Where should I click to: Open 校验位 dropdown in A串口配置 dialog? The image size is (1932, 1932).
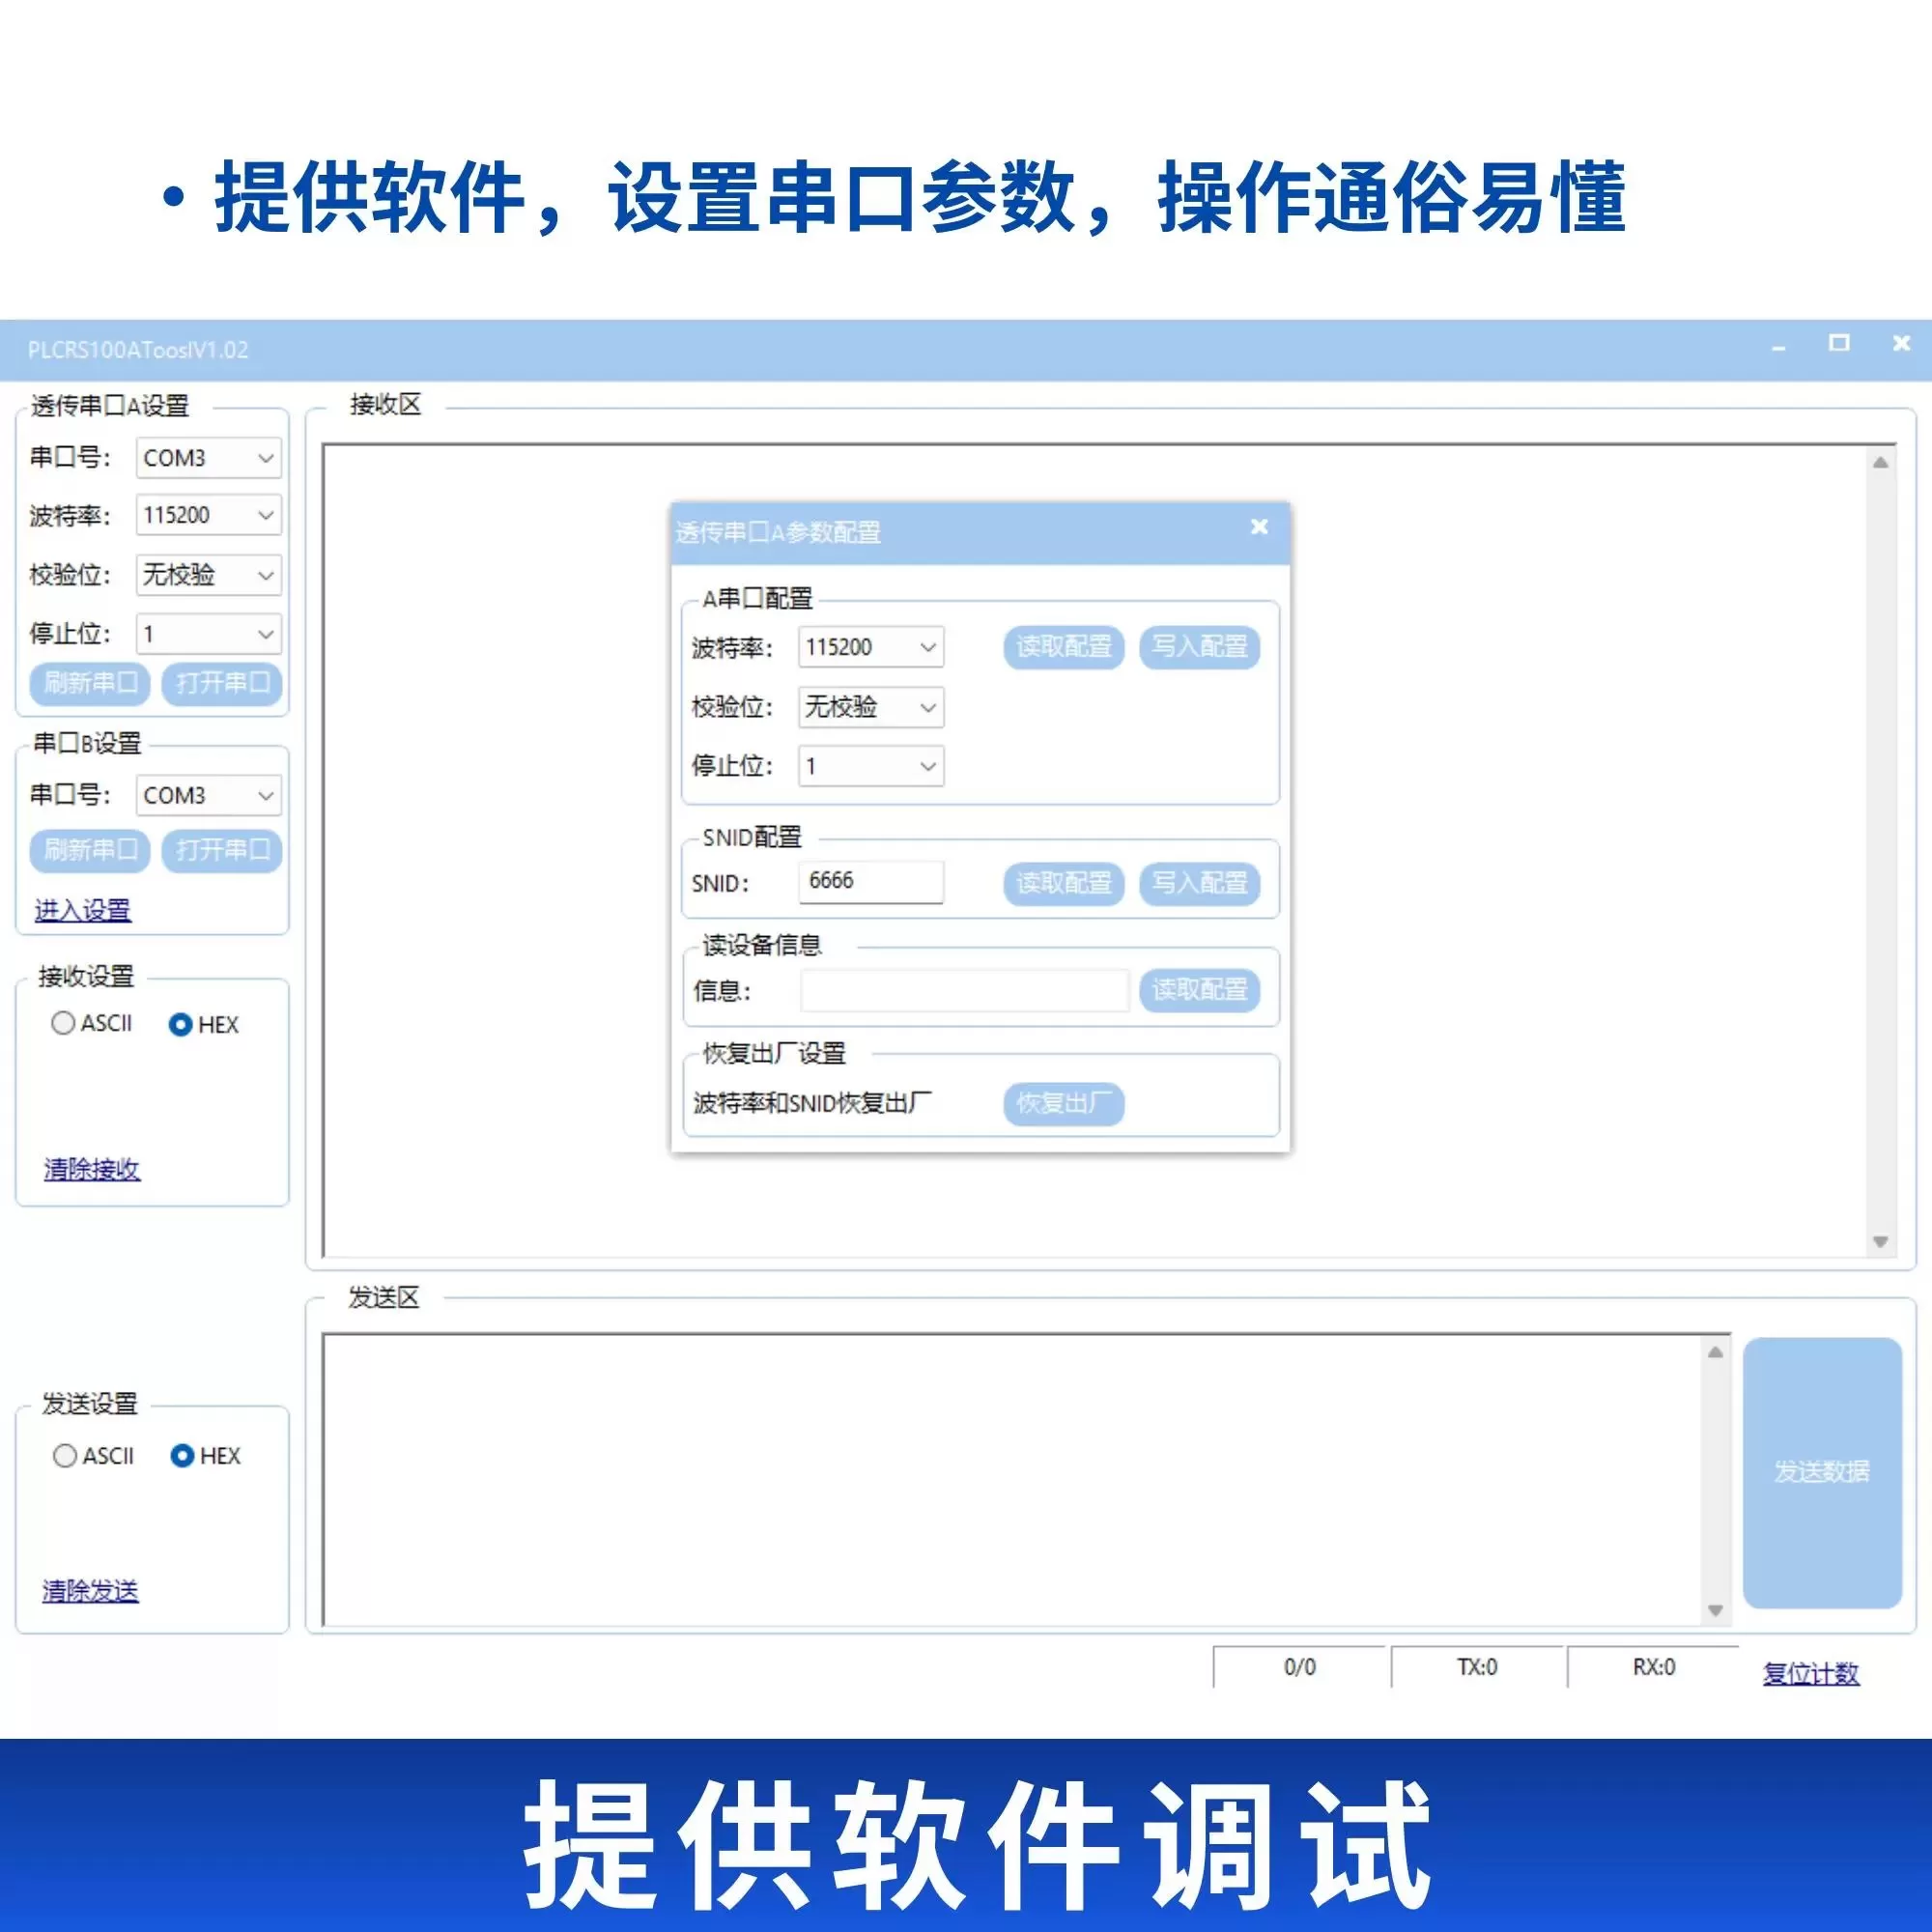coord(871,707)
